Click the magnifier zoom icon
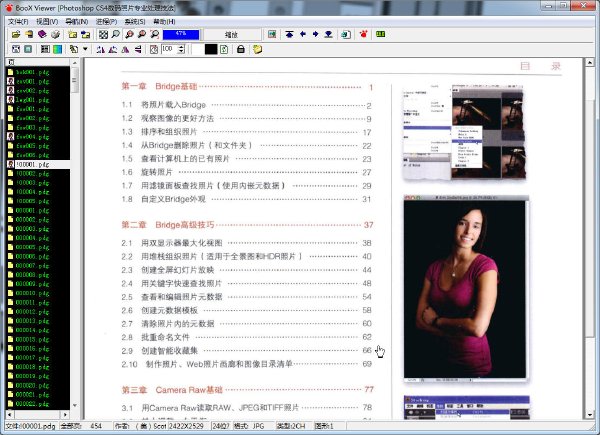 click(x=116, y=34)
